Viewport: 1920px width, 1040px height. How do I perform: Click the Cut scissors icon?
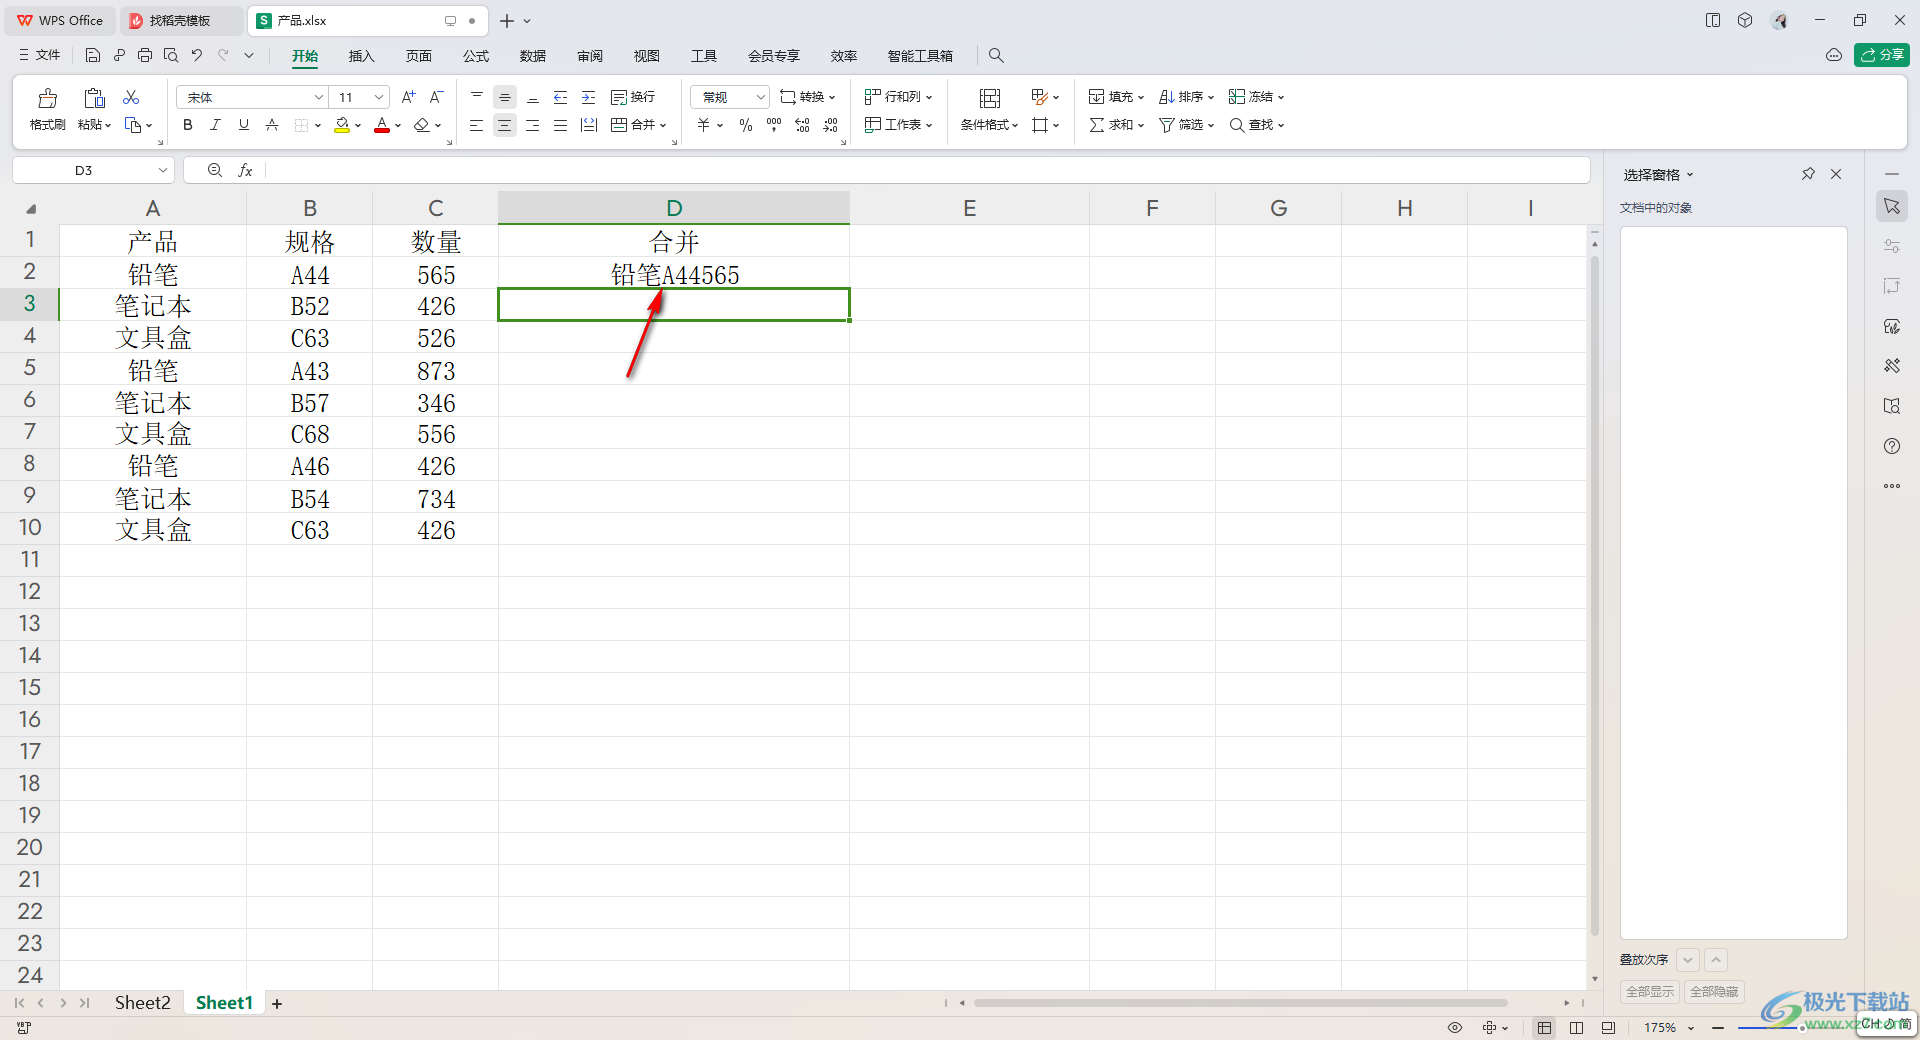131,97
